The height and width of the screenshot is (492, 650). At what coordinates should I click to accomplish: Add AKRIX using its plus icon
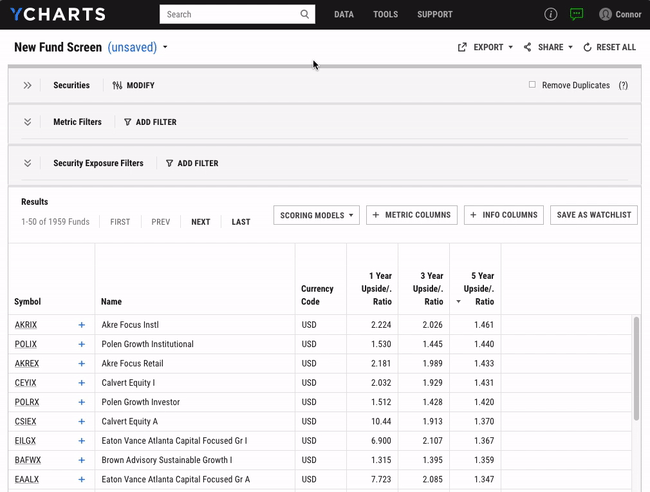[82, 325]
